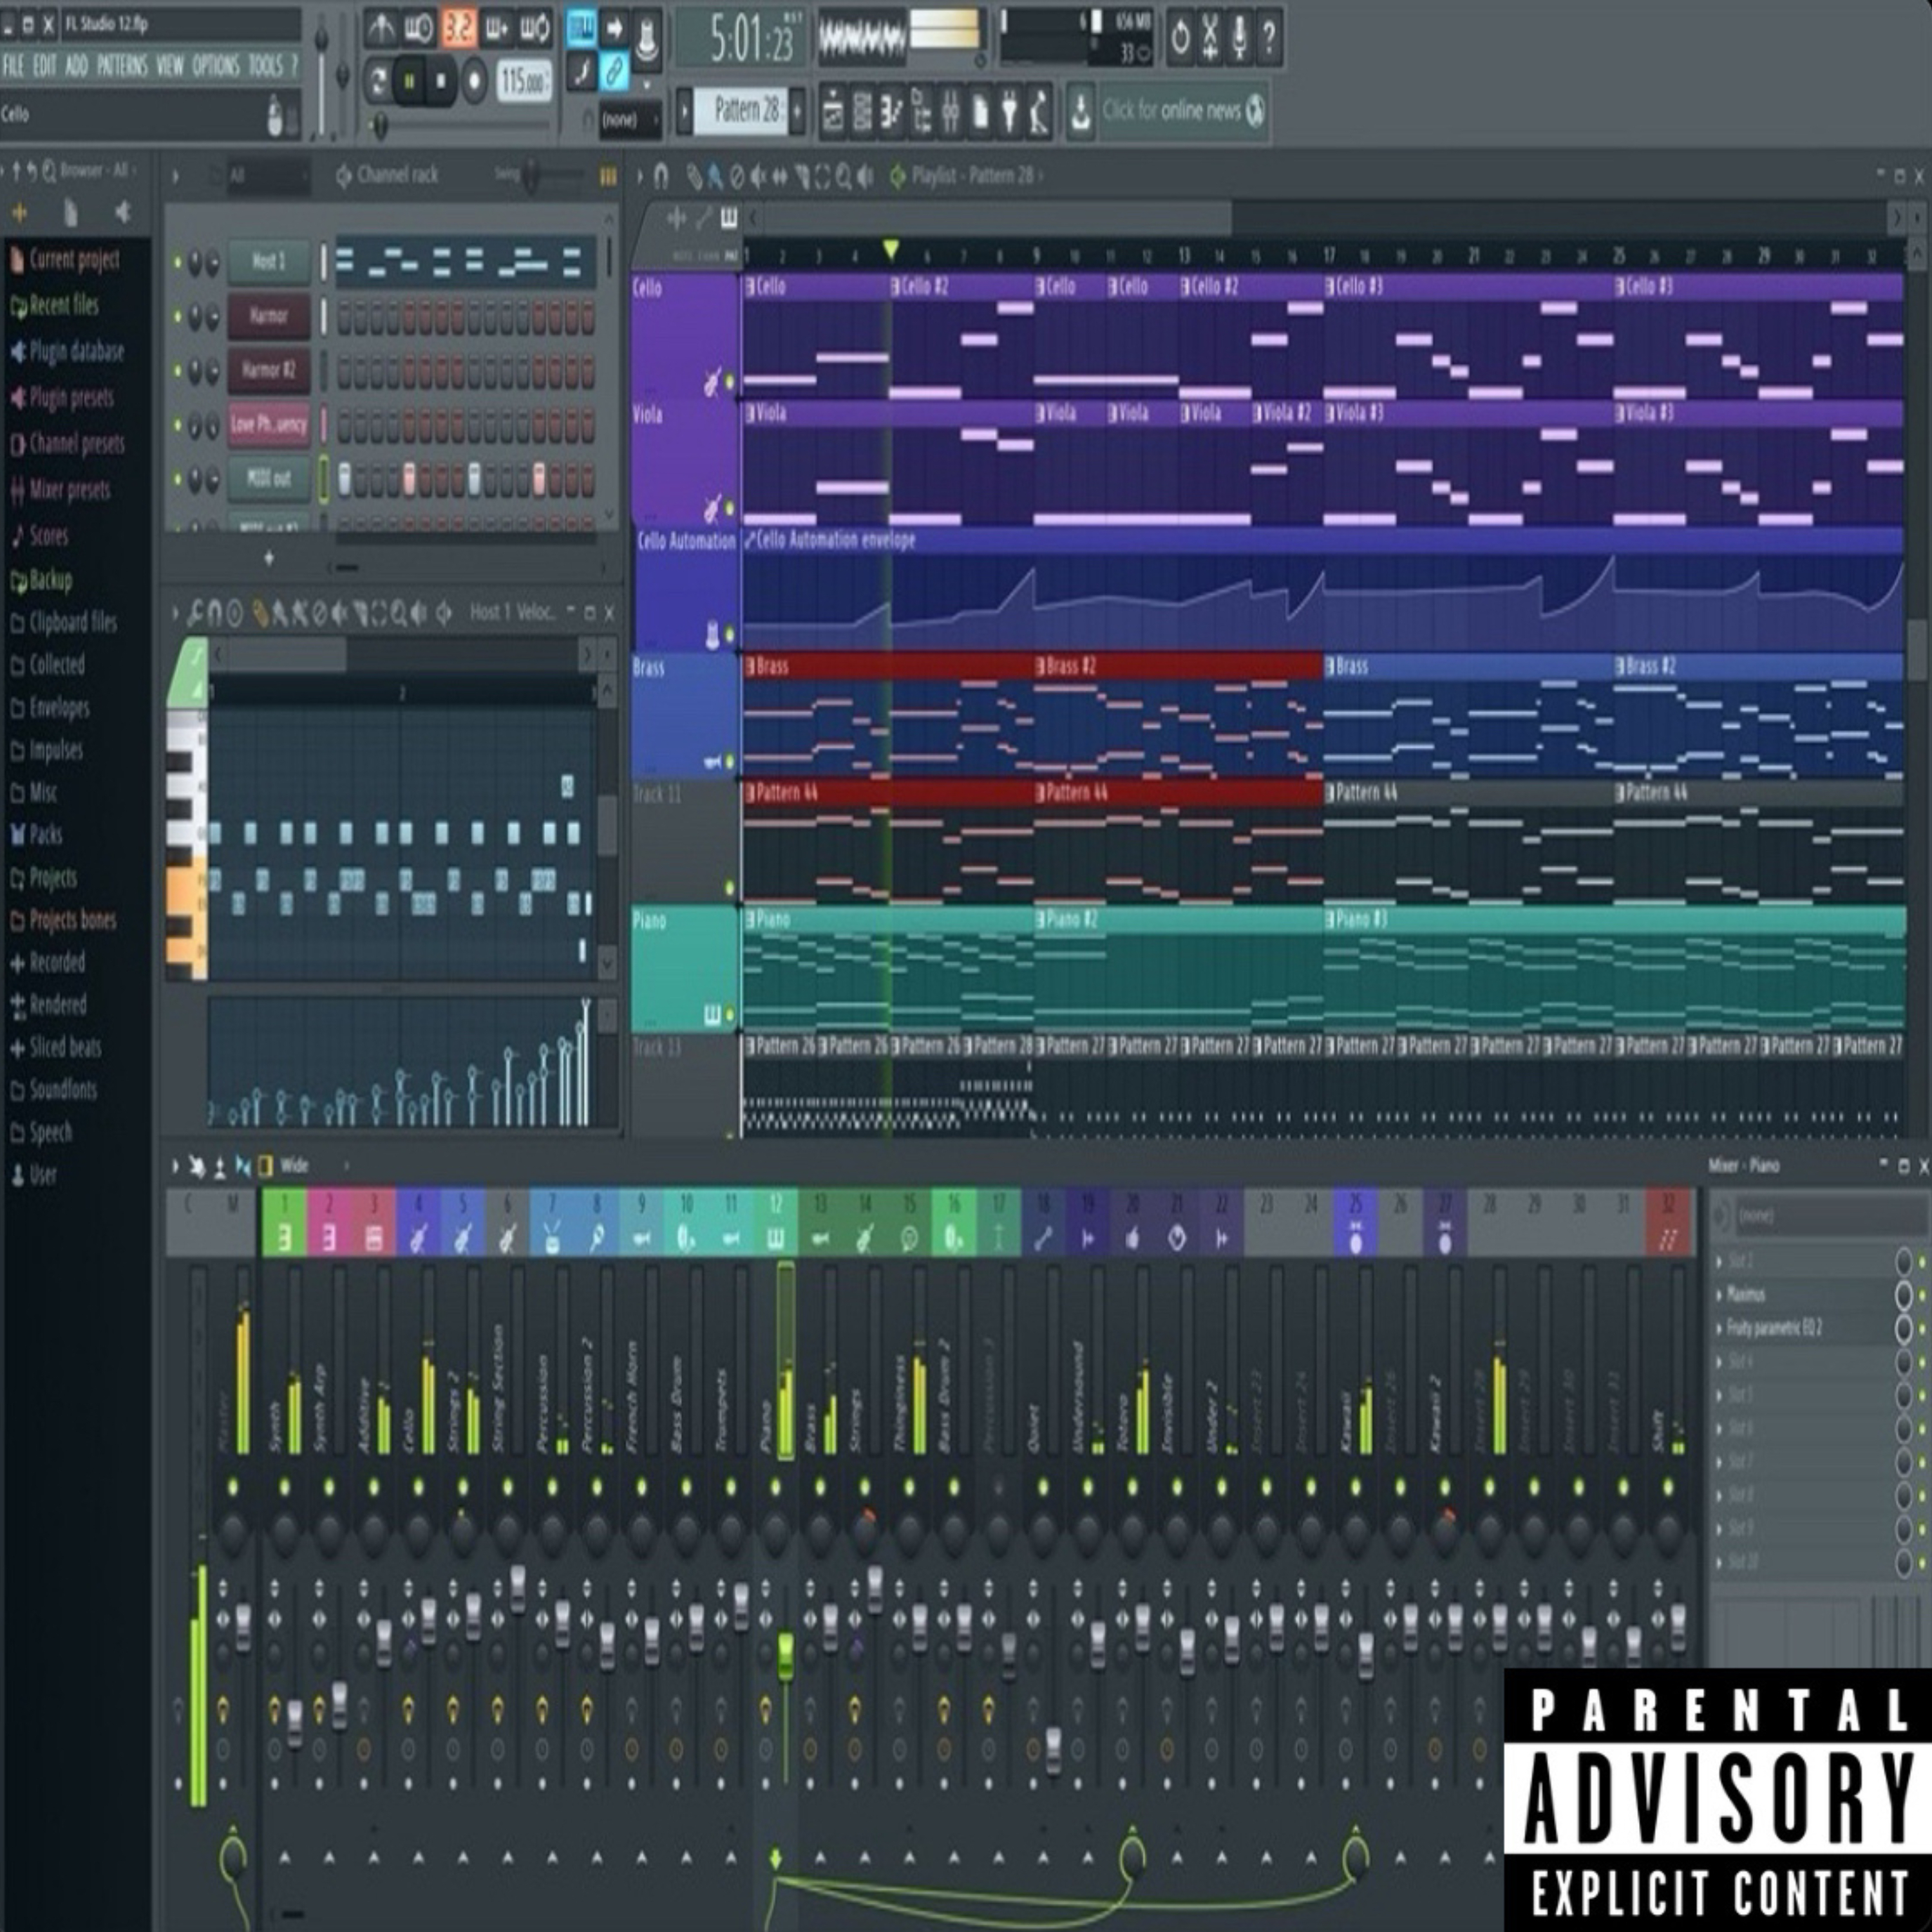This screenshot has height=1932, width=1932.
Task: Open the Plugin picker icon in the toolbar
Action: pos(1010,113)
